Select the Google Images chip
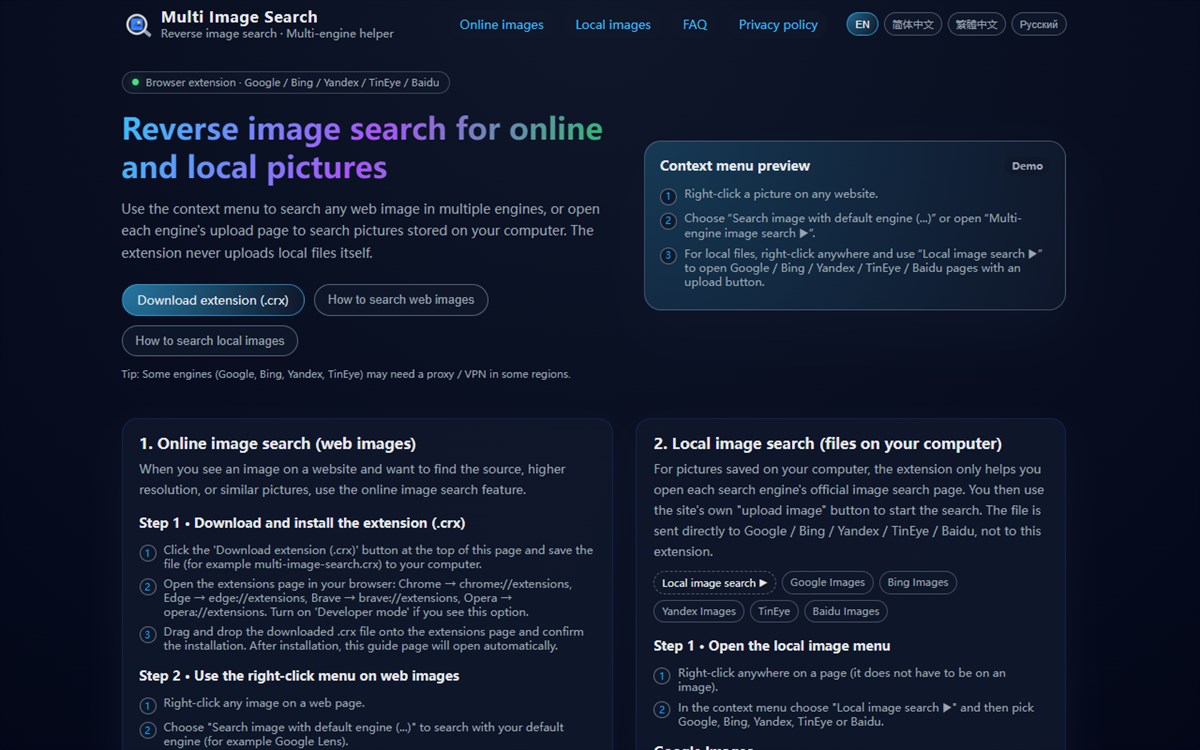Screen dimensions: 1200x750 coord(828,583)
